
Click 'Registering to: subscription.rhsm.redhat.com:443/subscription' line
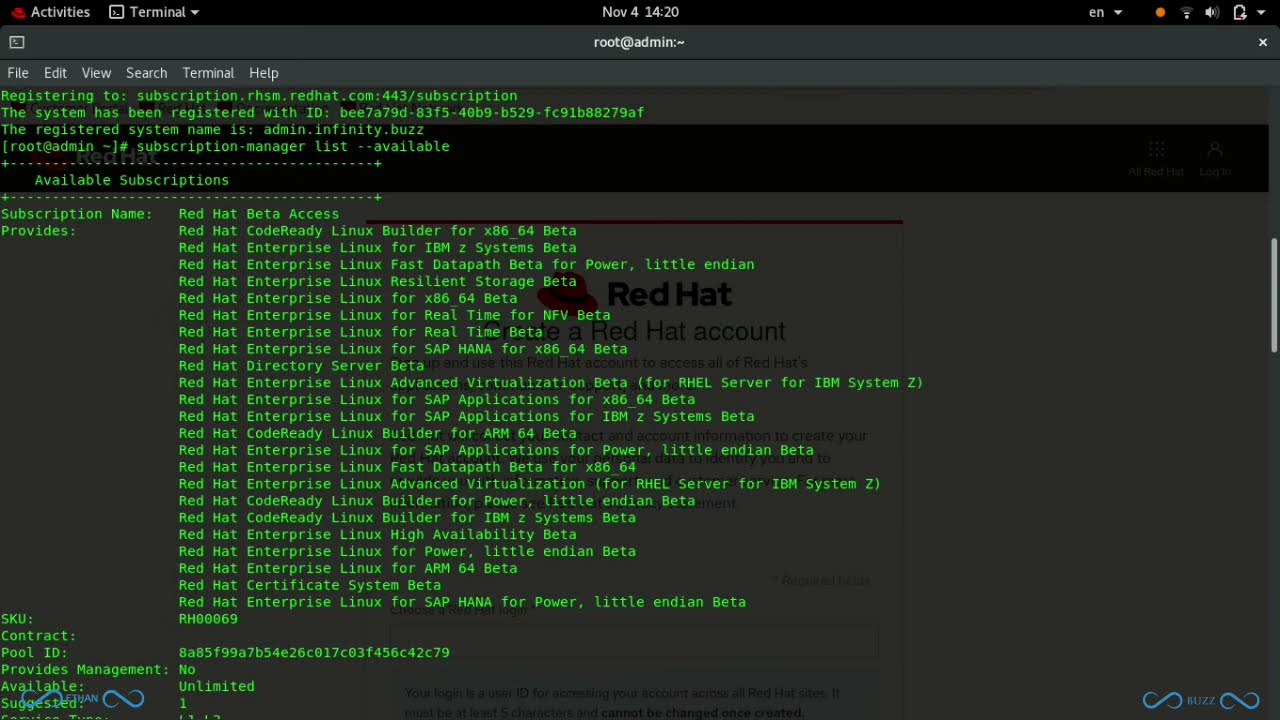click(259, 96)
